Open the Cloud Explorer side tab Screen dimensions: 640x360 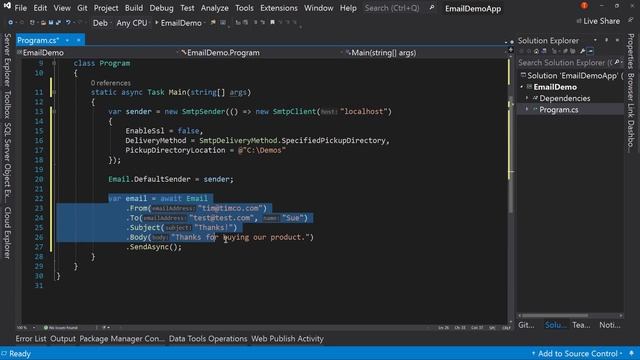[x=7, y=233]
